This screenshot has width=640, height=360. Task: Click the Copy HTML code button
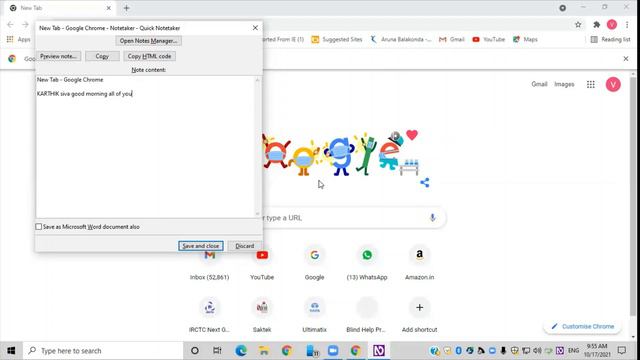tap(149, 56)
